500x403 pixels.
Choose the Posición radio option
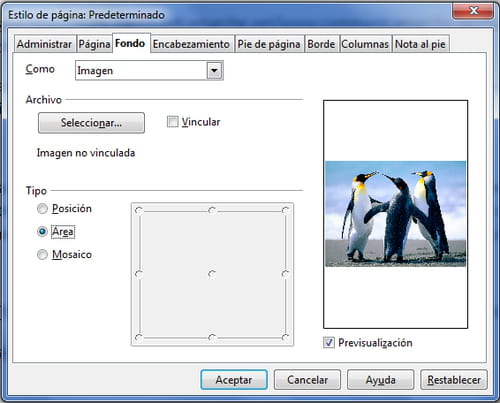(x=42, y=209)
